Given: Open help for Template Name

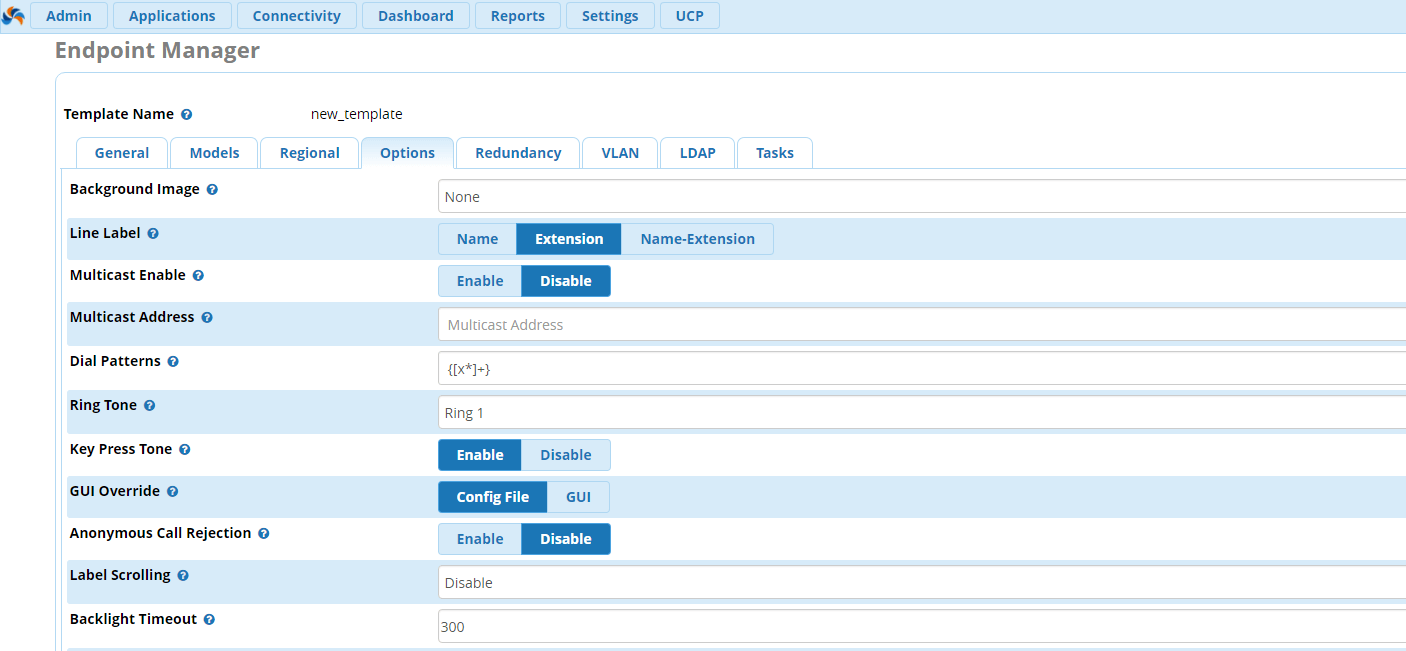Looking at the screenshot, I should (x=187, y=115).
